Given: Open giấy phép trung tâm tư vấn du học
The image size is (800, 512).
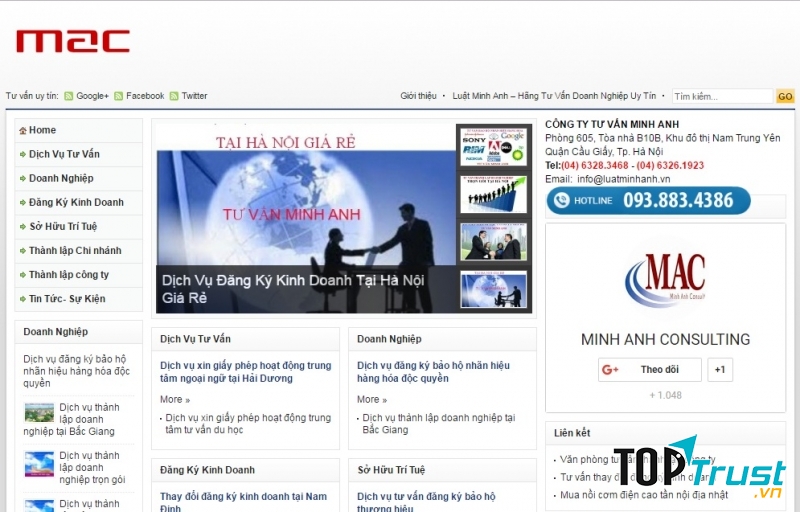Looking at the screenshot, I should pos(248,424).
